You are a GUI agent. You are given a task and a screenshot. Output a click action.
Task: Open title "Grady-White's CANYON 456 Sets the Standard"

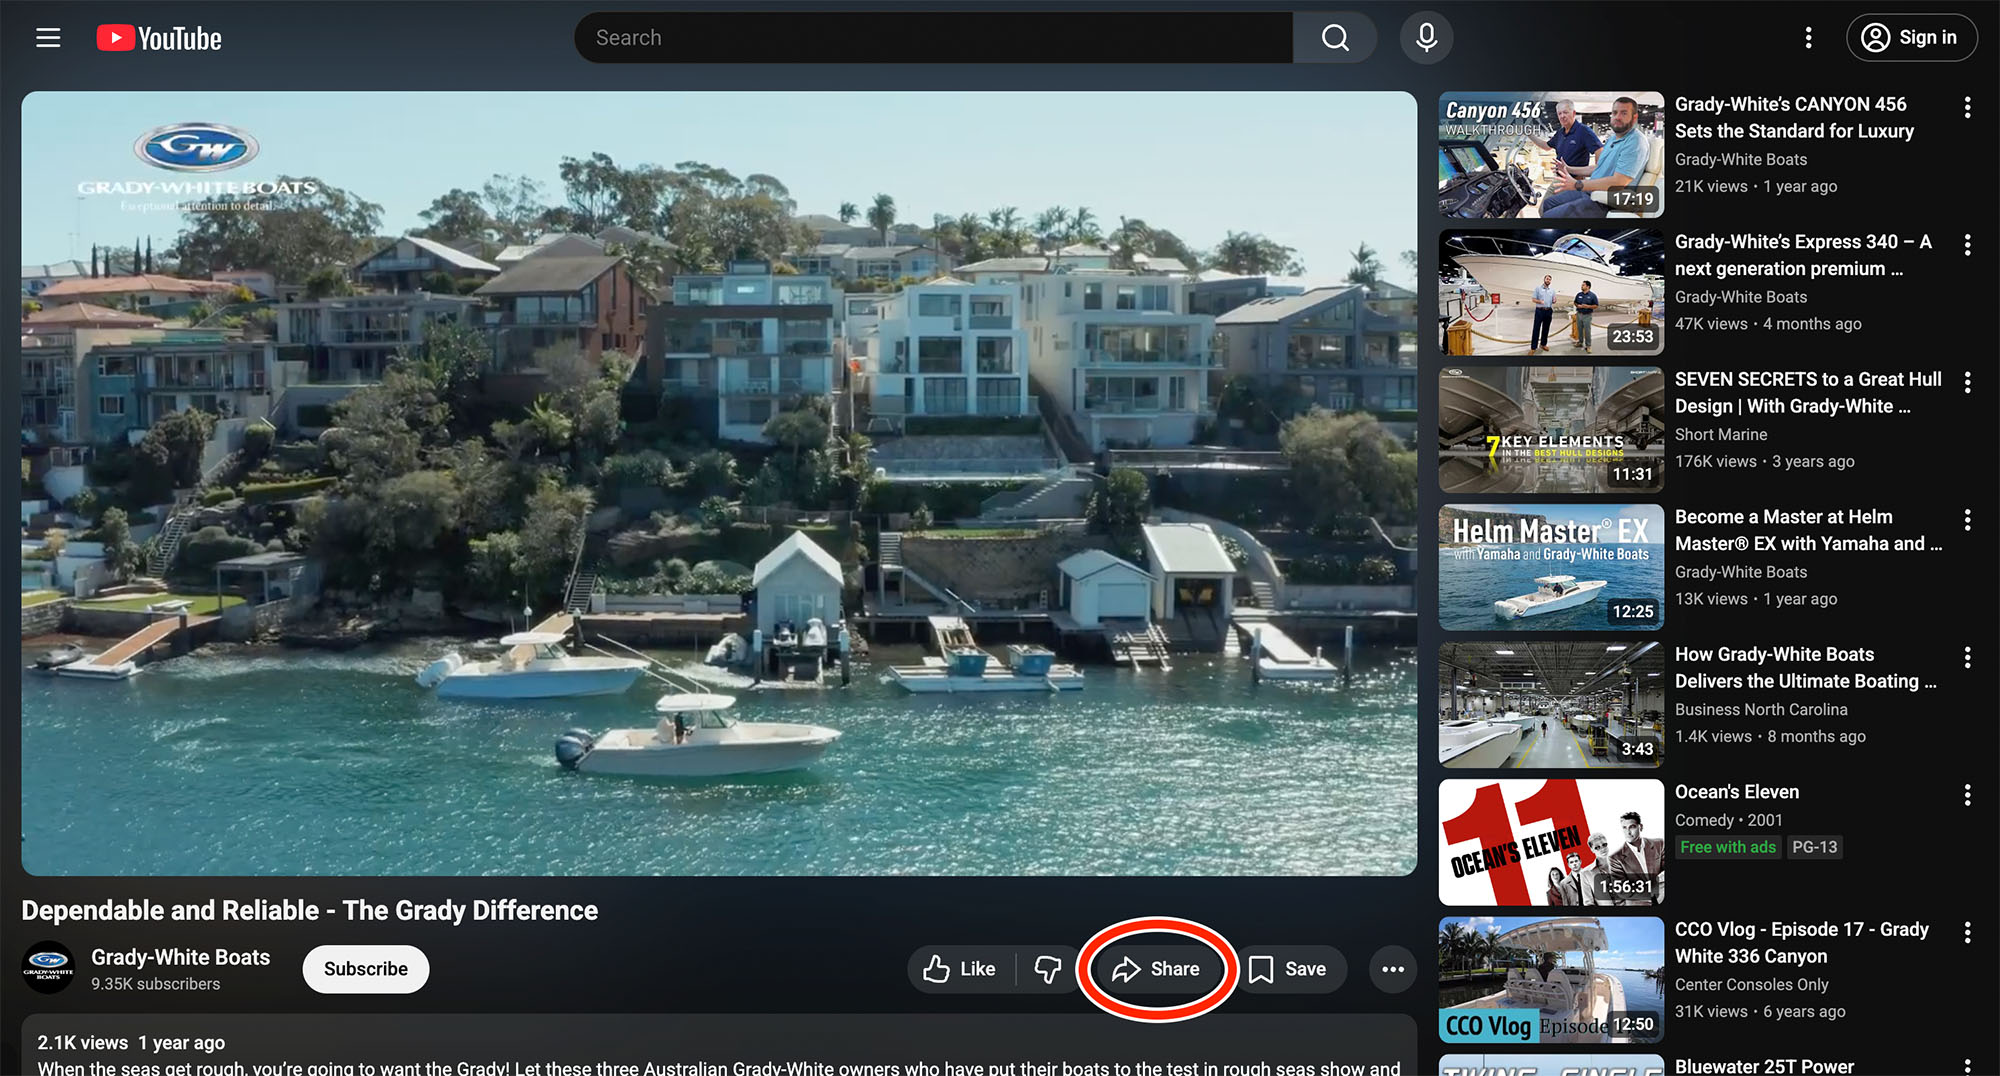tap(1794, 117)
